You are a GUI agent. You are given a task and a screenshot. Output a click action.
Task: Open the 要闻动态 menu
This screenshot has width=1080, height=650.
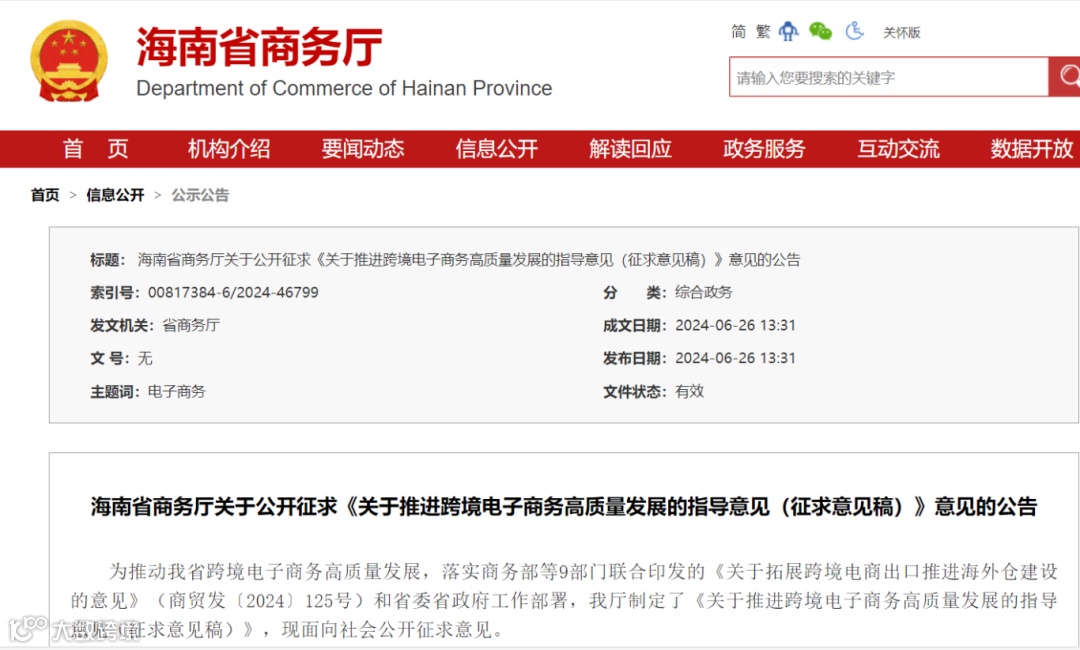pyautogui.click(x=363, y=149)
